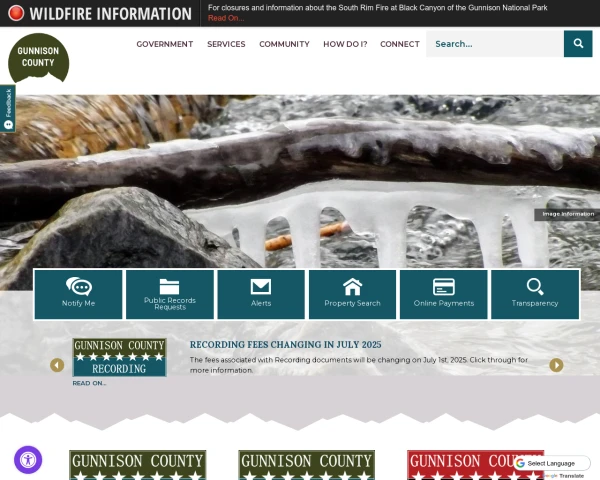Open the Notify Me tile
600x480 pixels.
coord(78,294)
